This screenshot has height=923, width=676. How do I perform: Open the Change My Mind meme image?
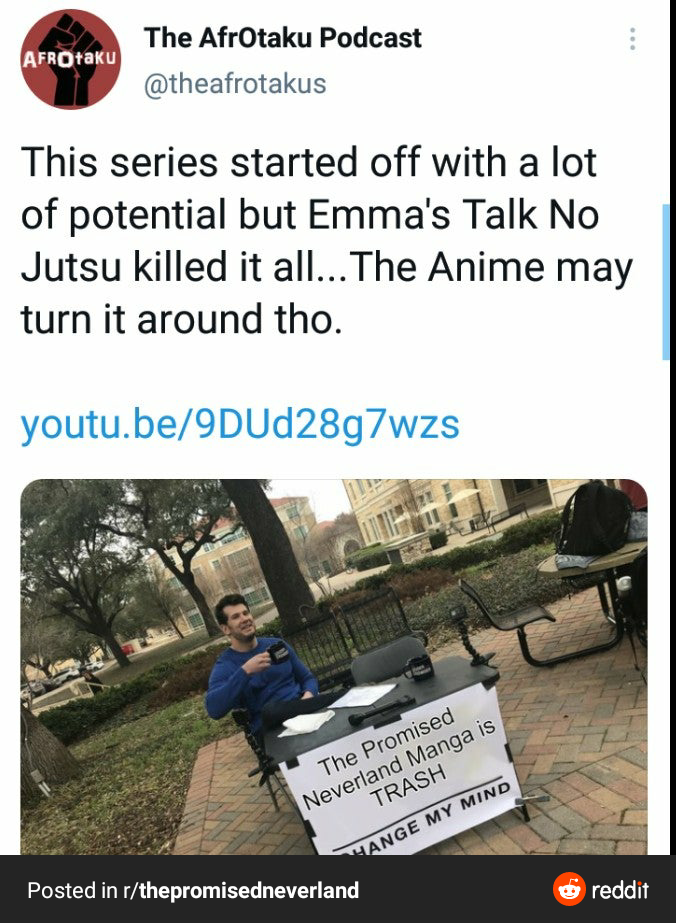(334, 666)
